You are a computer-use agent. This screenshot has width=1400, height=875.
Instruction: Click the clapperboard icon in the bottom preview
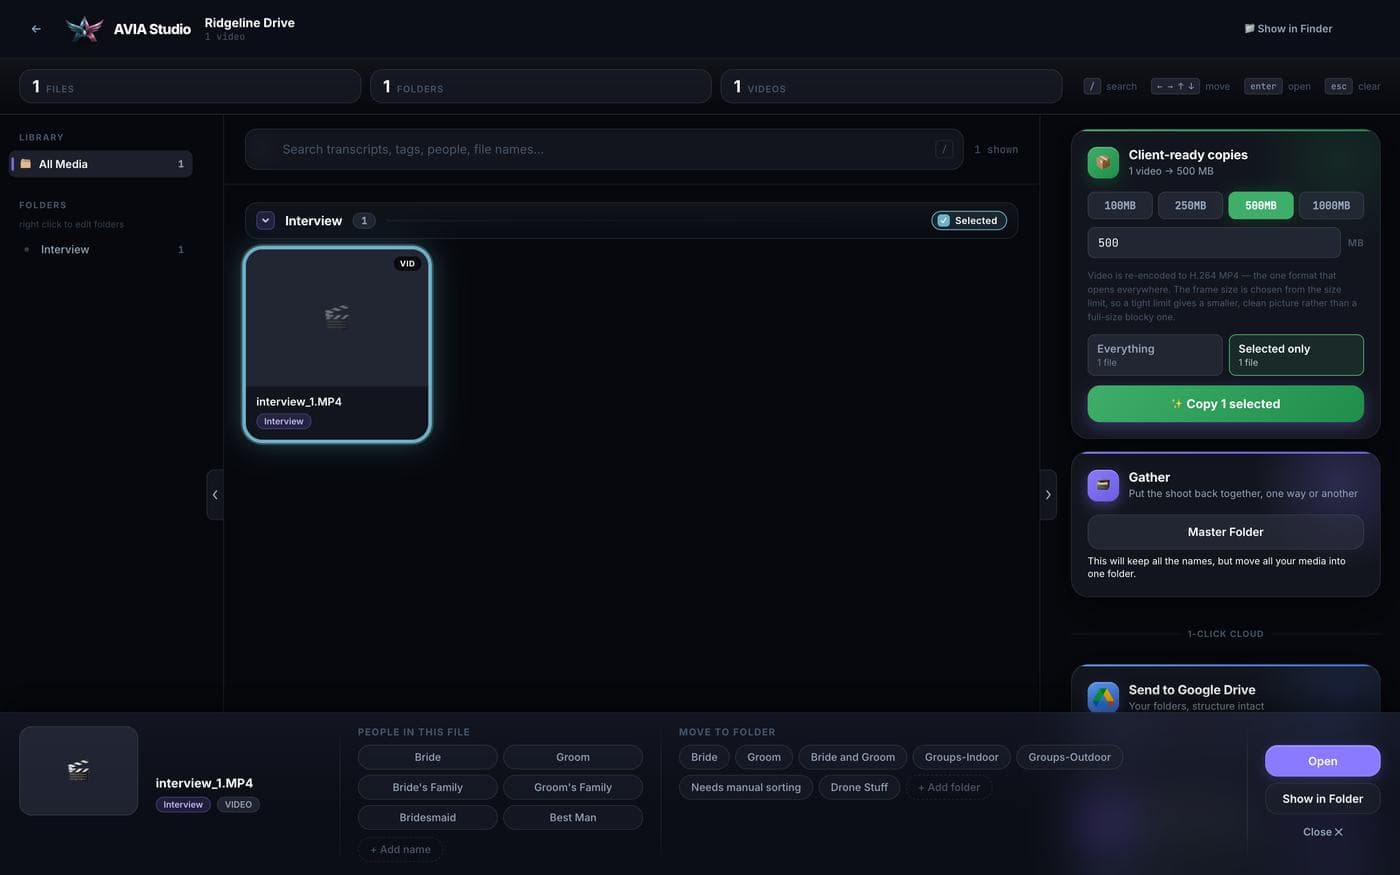pyautogui.click(x=78, y=770)
